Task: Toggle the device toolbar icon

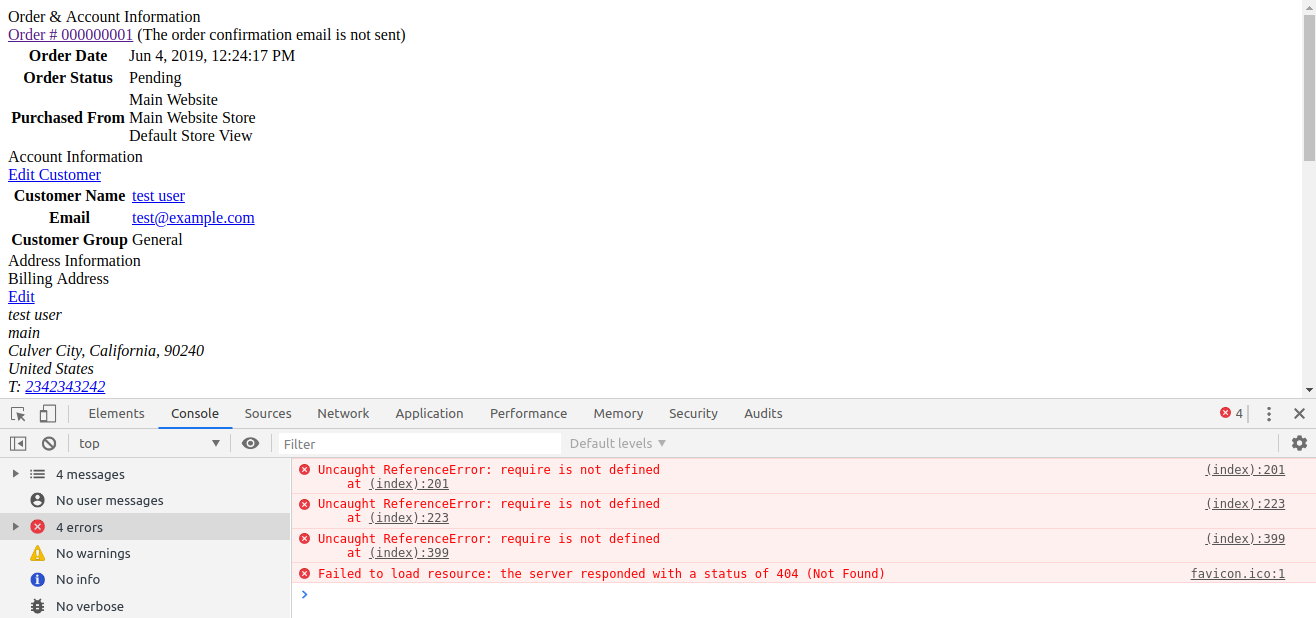Action: pyautogui.click(x=47, y=414)
